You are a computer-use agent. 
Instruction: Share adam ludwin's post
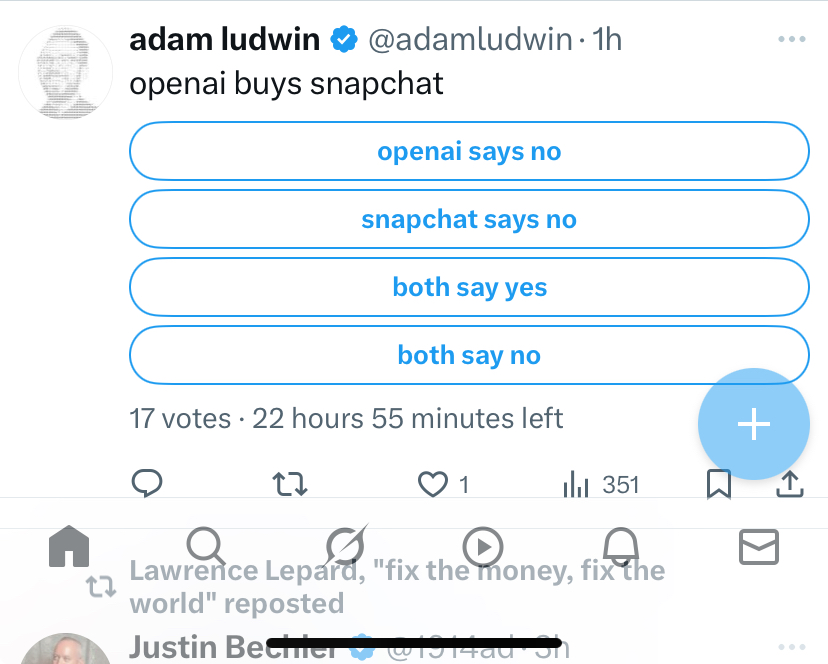(790, 485)
